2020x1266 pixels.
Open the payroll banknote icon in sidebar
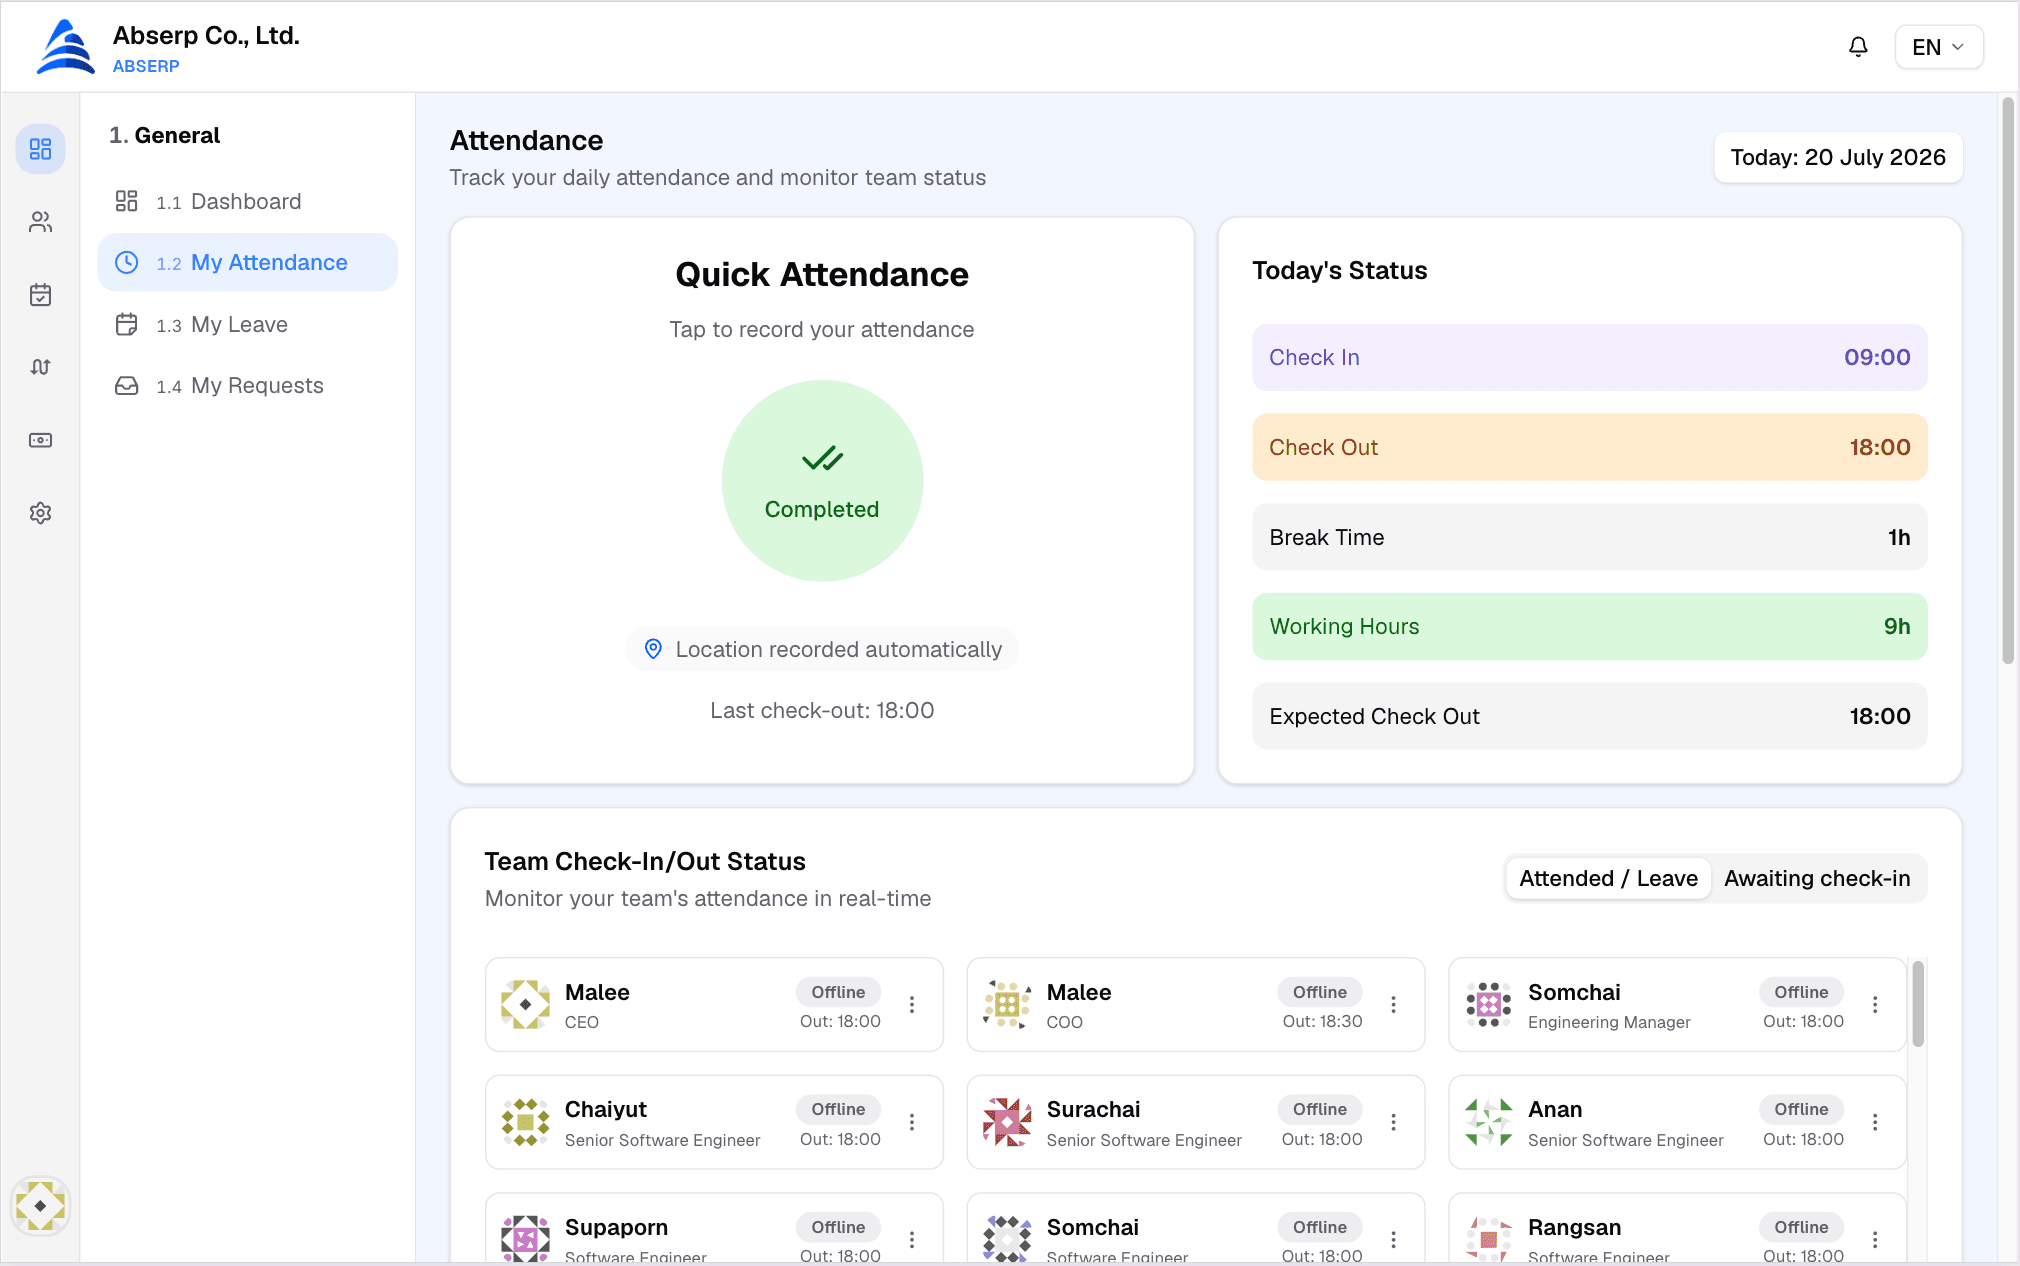tap(41, 440)
